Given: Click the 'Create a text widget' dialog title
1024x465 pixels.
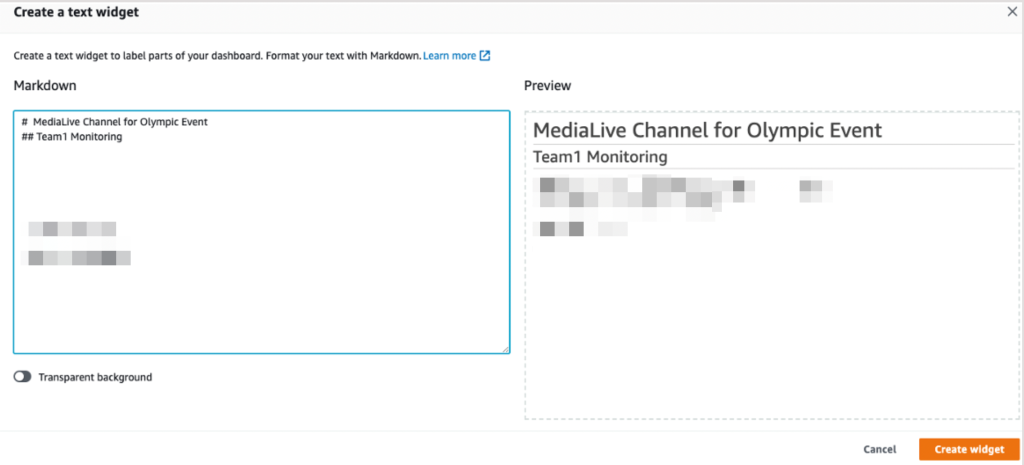Looking at the screenshot, I should (76, 12).
